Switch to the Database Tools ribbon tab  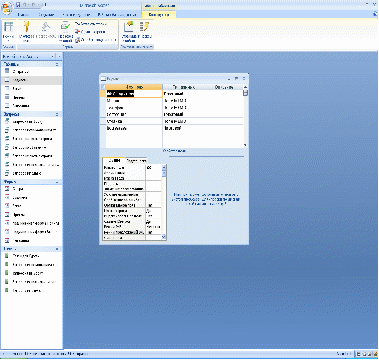[117, 15]
